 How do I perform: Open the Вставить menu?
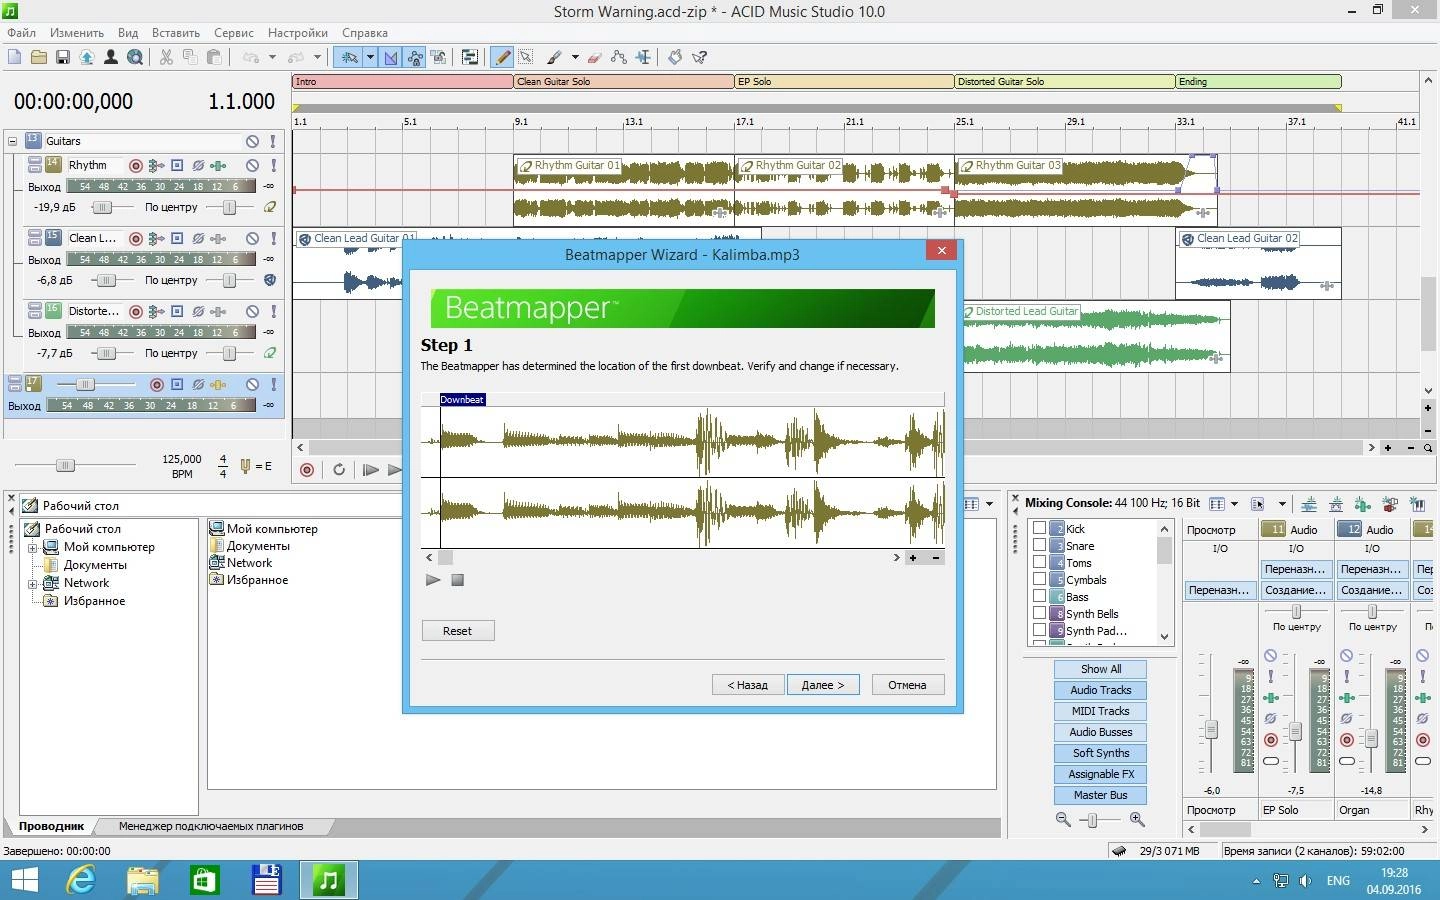tap(176, 33)
